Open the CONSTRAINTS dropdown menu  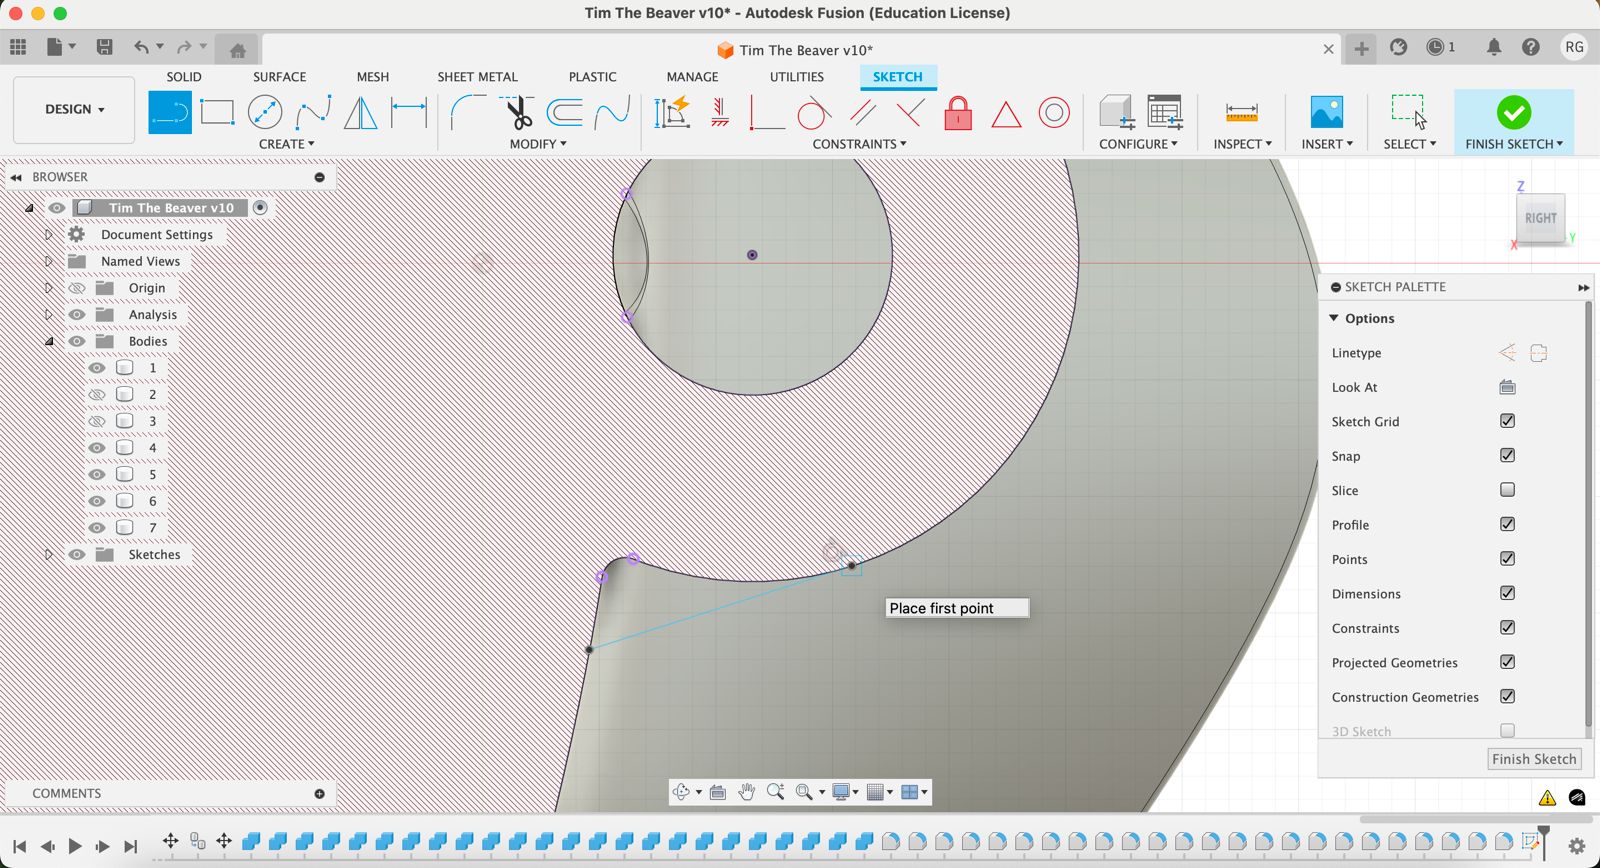point(859,144)
